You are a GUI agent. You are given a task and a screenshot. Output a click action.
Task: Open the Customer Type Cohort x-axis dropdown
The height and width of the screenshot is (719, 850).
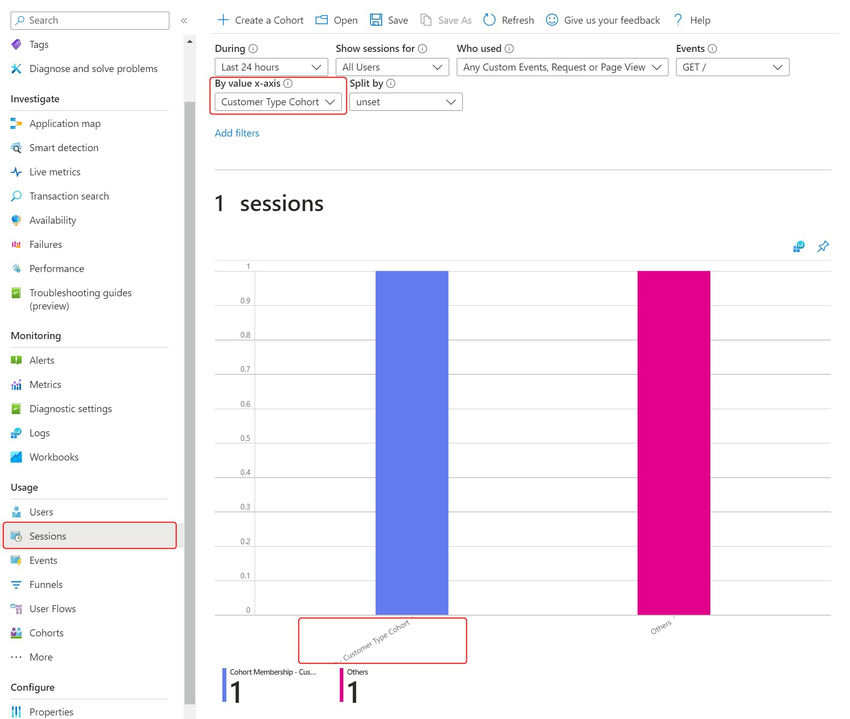pos(278,102)
